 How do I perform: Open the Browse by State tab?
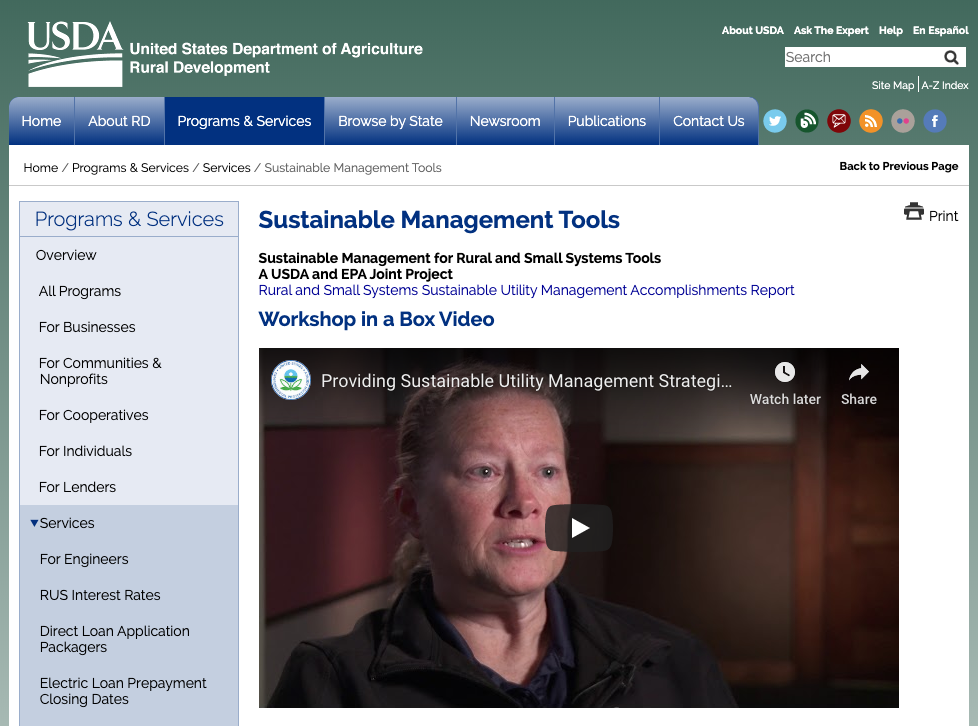click(390, 121)
